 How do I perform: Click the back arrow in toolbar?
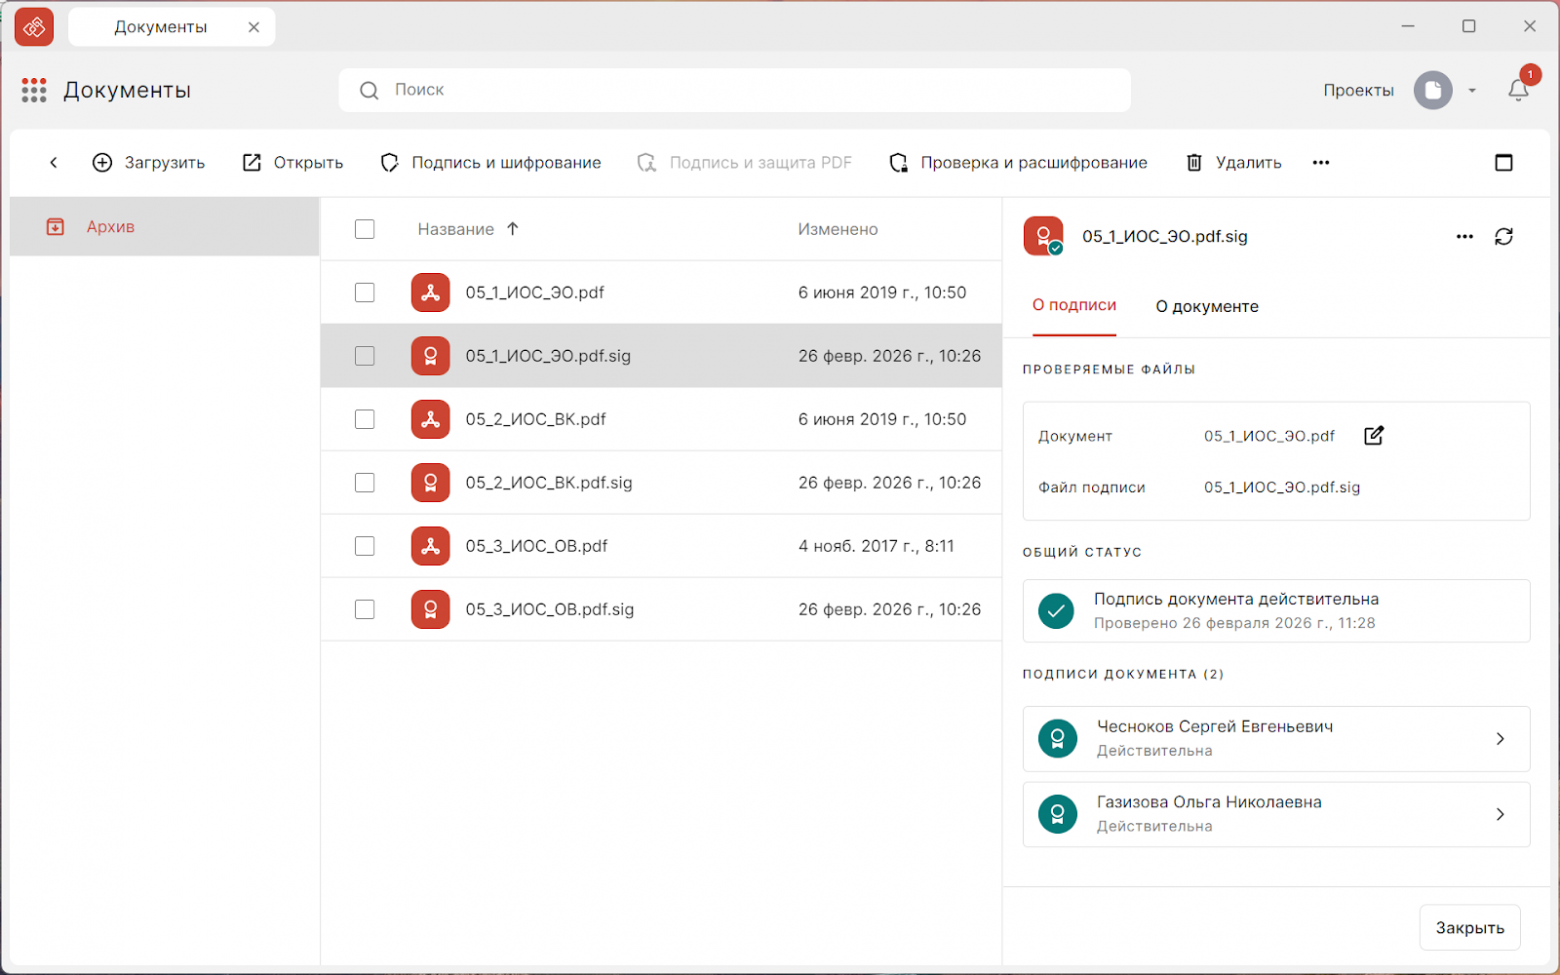[54, 163]
